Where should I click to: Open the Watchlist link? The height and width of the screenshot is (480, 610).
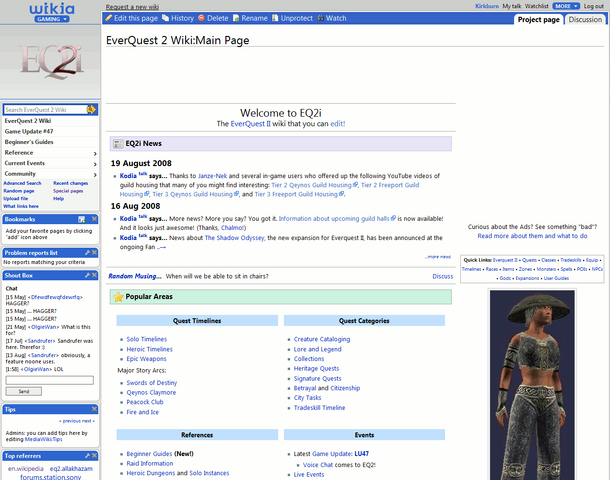click(536, 6)
